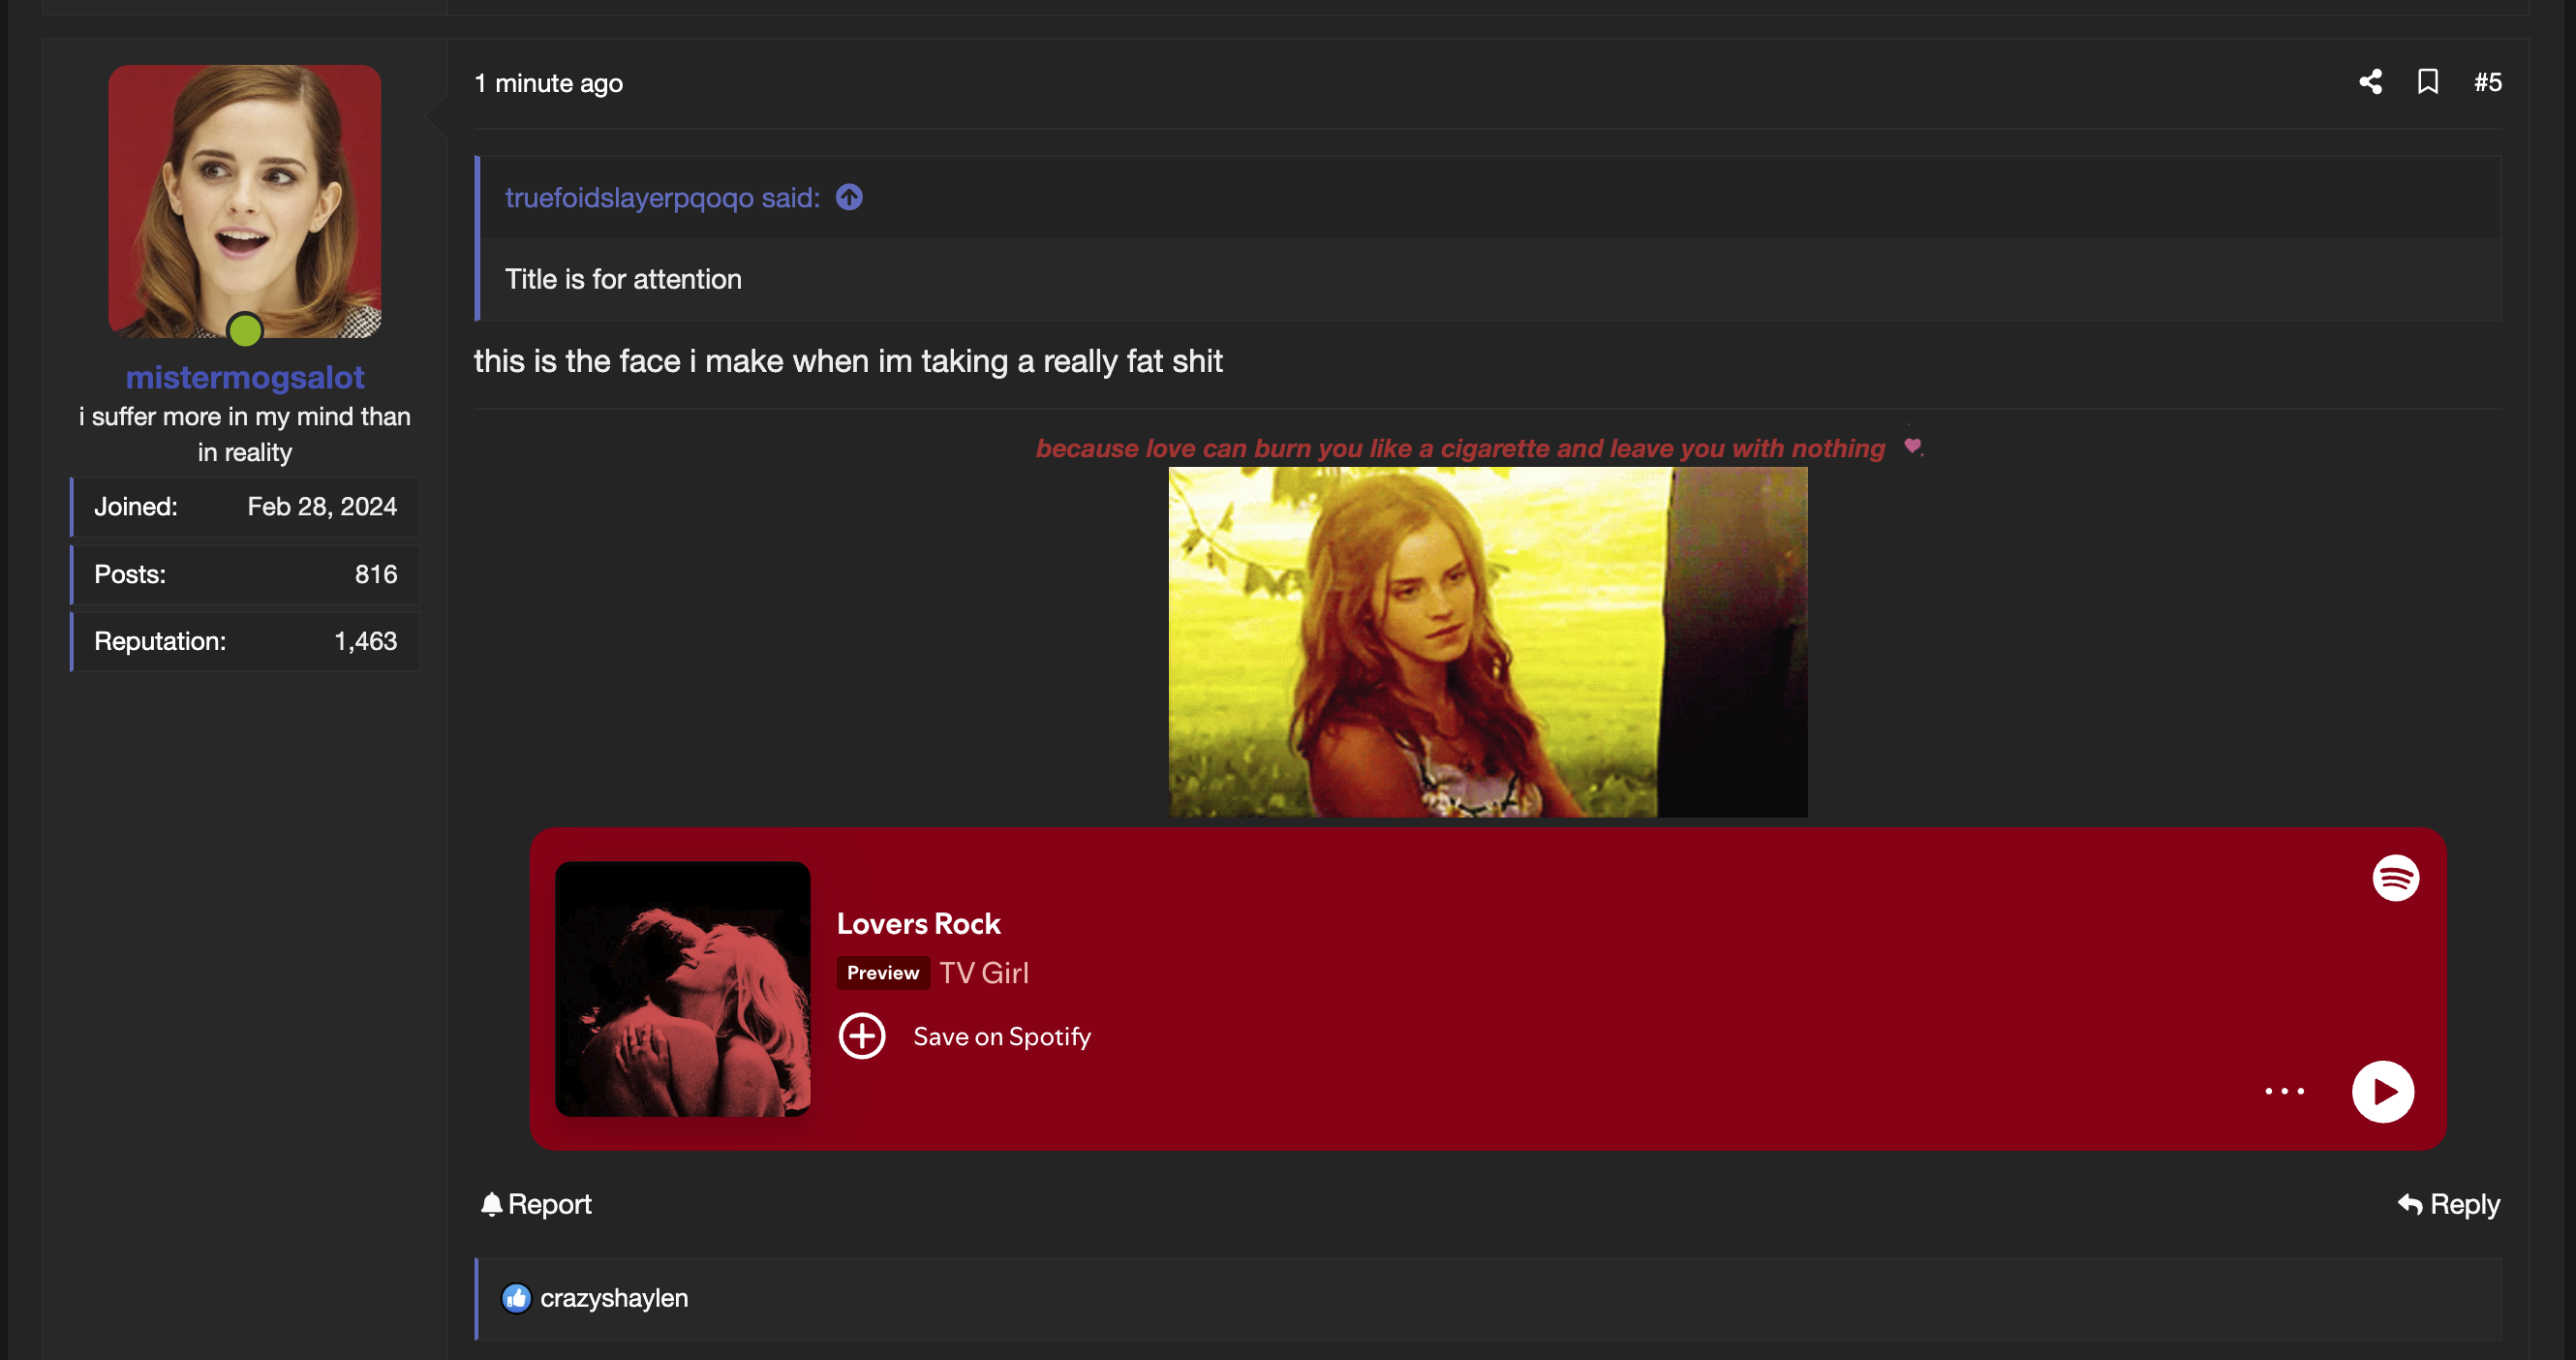Screen dimensions: 2576x1360
Task: Open mistermogsalot profile name
Action: click(245, 377)
